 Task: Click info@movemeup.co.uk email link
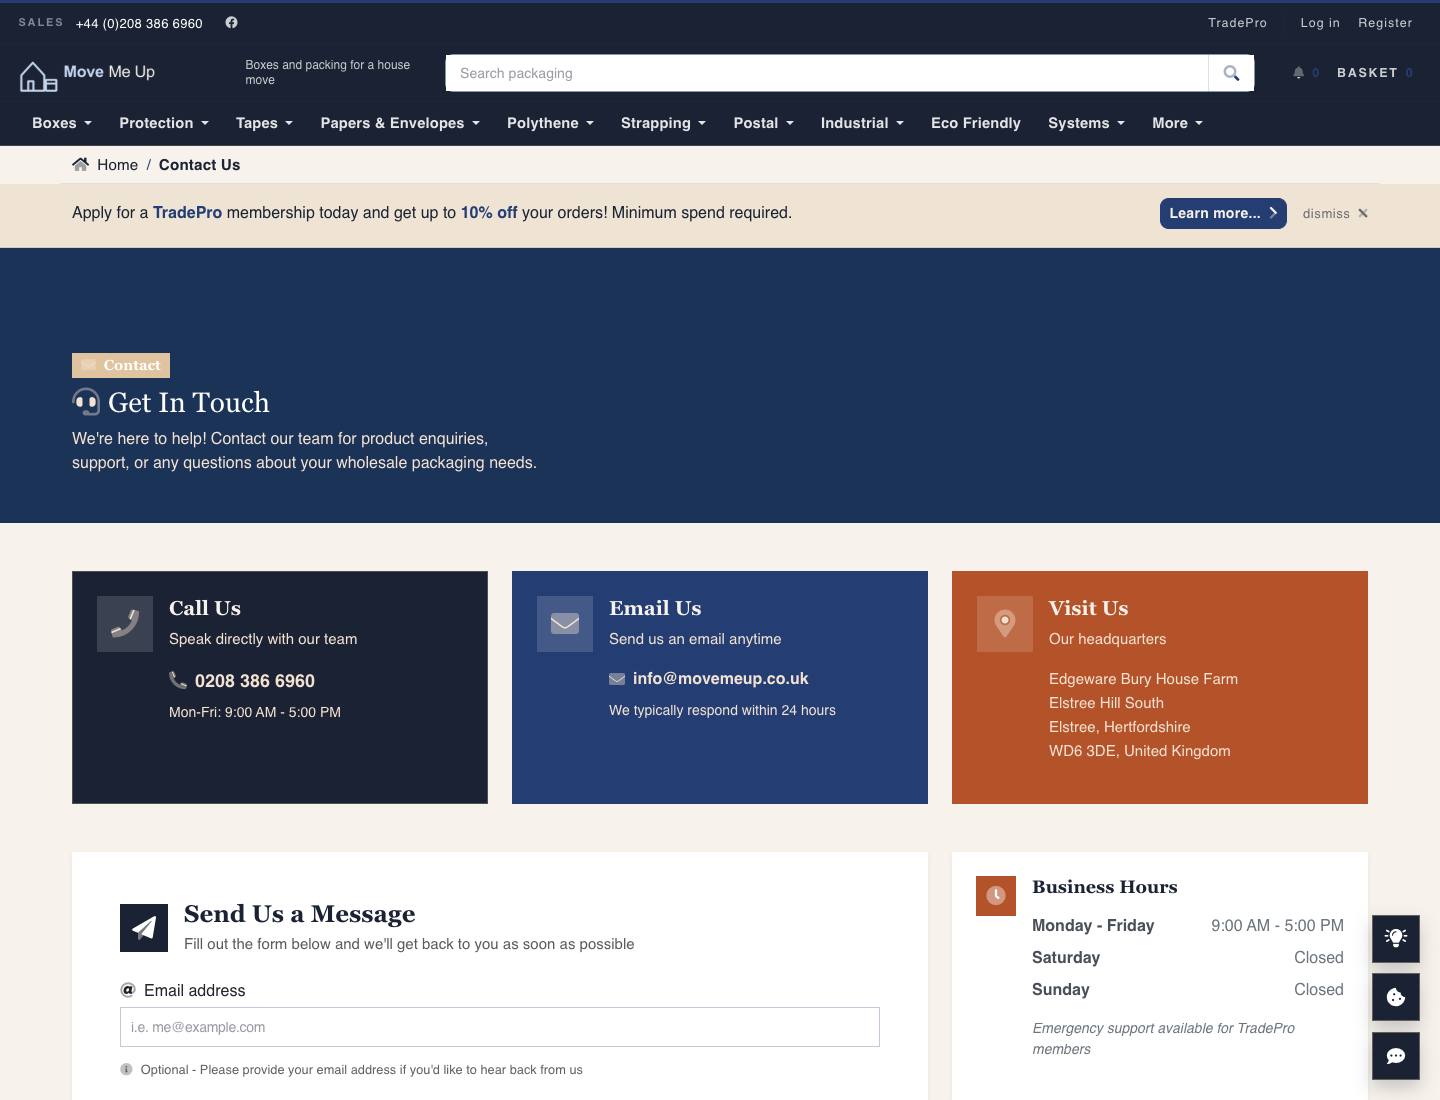pyautogui.click(x=721, y=678)
